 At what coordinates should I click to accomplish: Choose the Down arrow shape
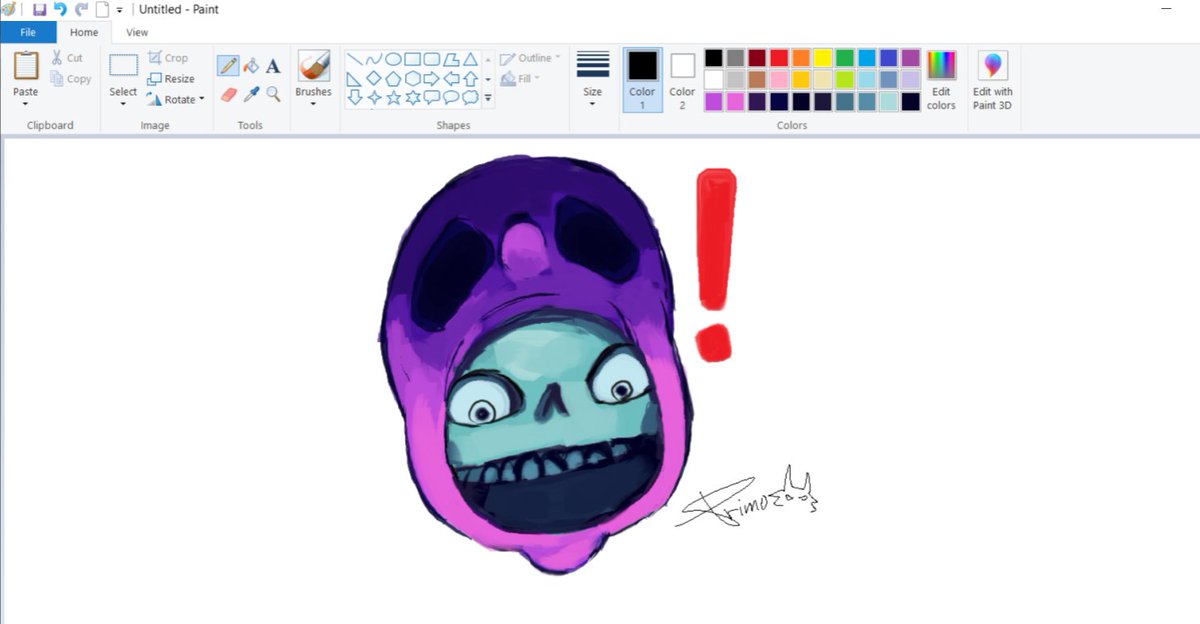coord(355,97)
